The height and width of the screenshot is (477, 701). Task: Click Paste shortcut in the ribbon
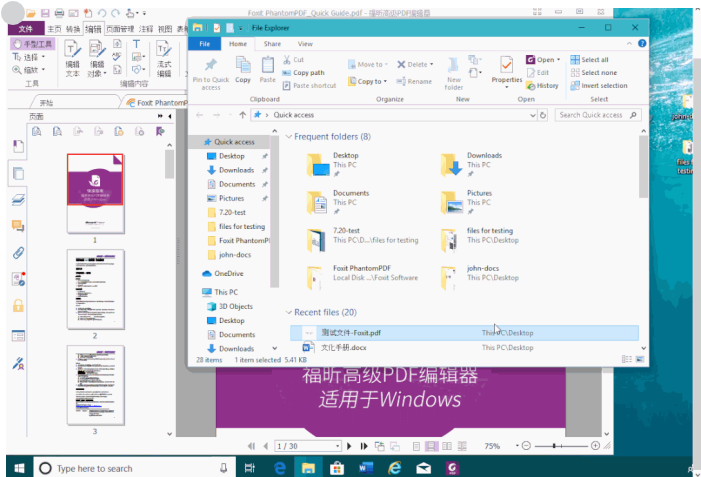click(309, 85)
